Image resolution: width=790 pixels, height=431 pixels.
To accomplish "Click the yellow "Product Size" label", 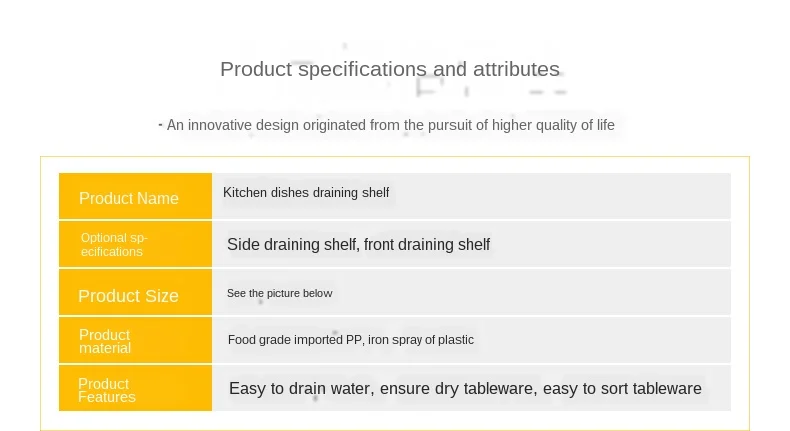I will [x=135, y=295].
